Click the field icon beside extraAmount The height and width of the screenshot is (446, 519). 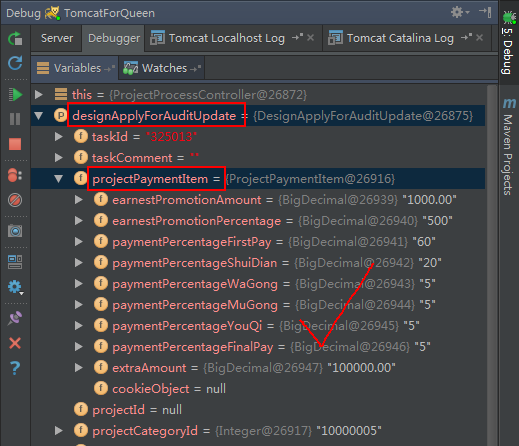click(x=101, y=368)
